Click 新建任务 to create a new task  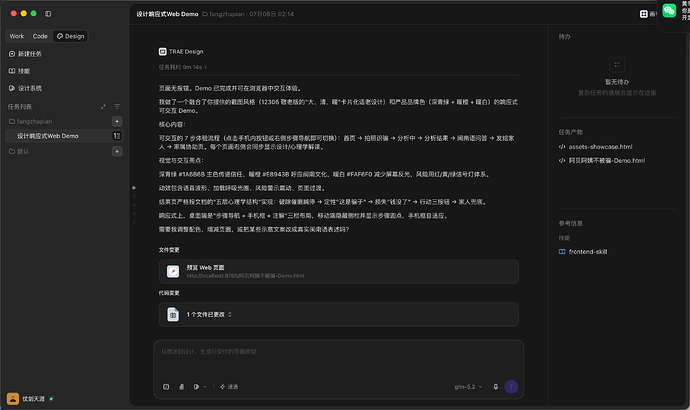click(x=26, y=54)
